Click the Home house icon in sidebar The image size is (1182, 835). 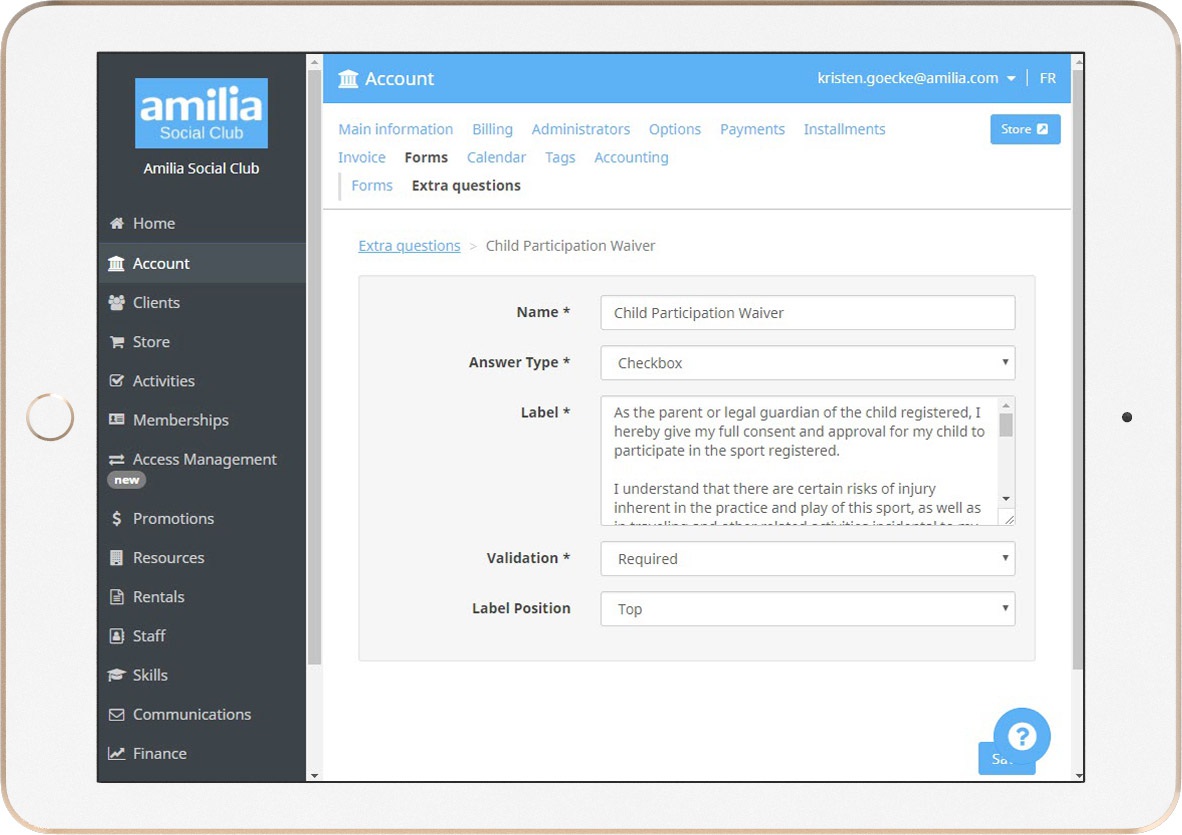(x=116, y=223)
